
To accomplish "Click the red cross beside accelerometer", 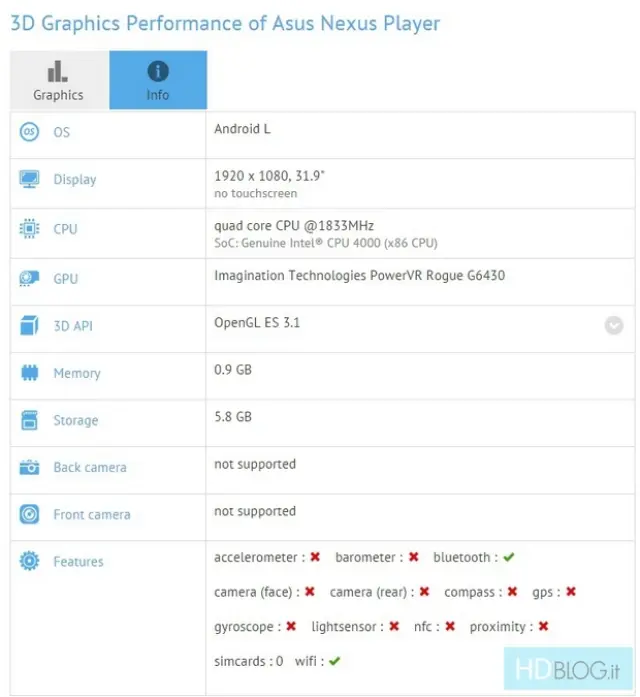I will click(x=315, y=557).
